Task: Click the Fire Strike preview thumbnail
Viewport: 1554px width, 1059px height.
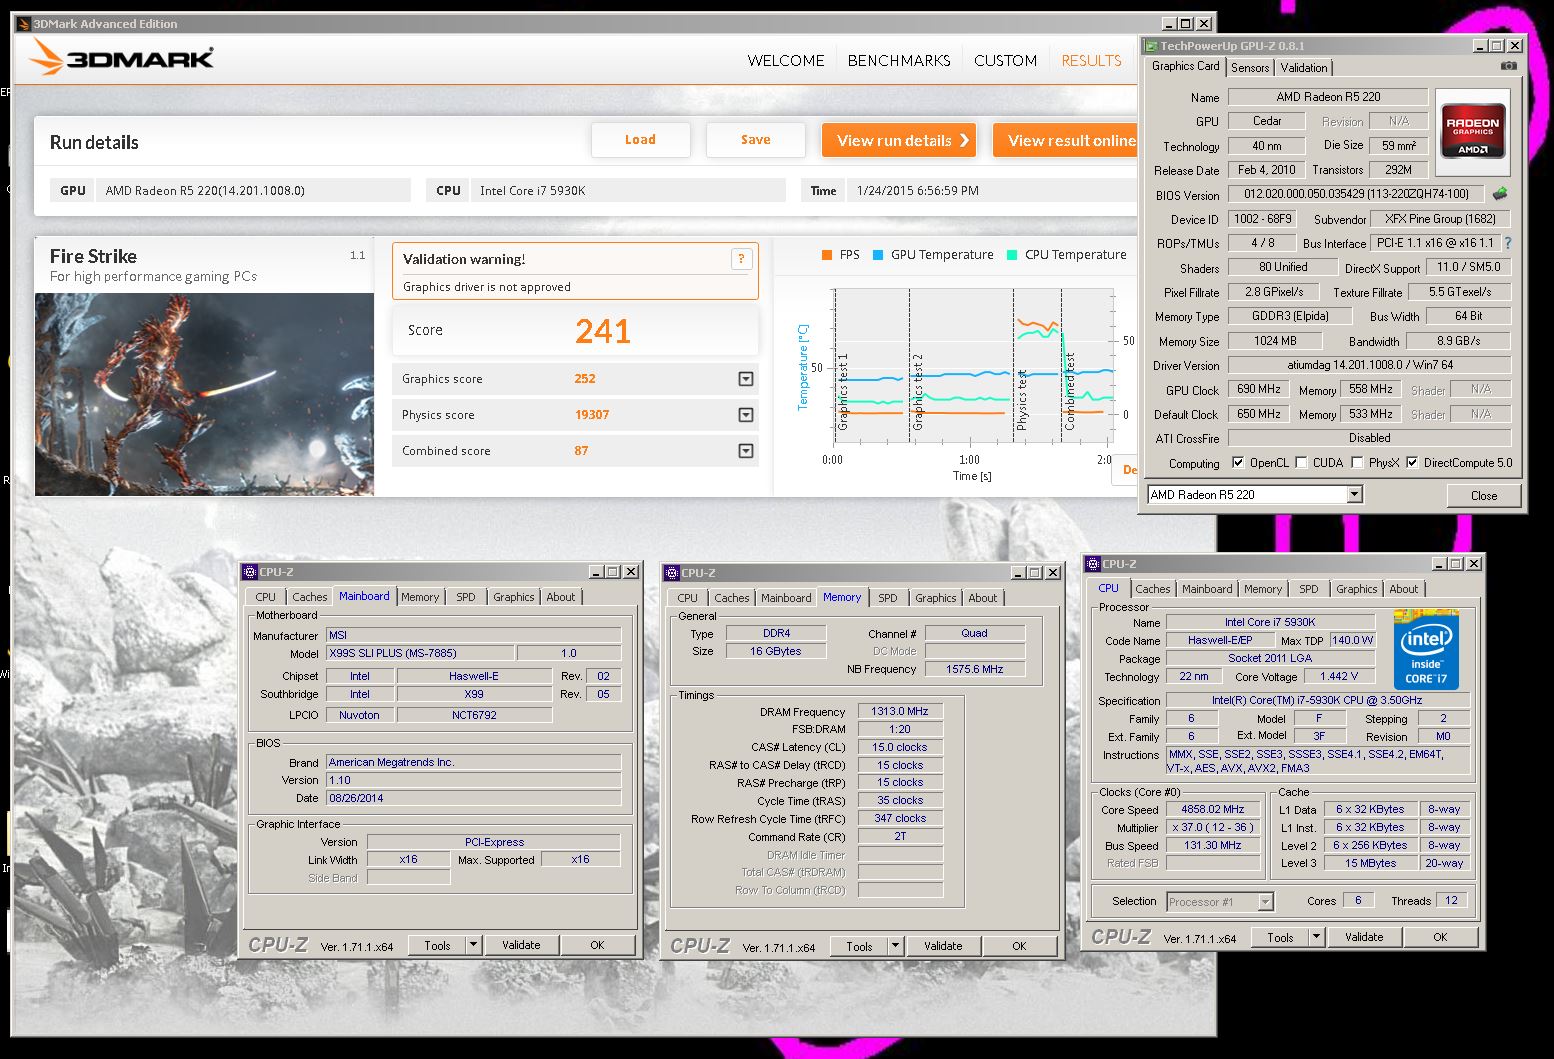Action: [205, 394]
